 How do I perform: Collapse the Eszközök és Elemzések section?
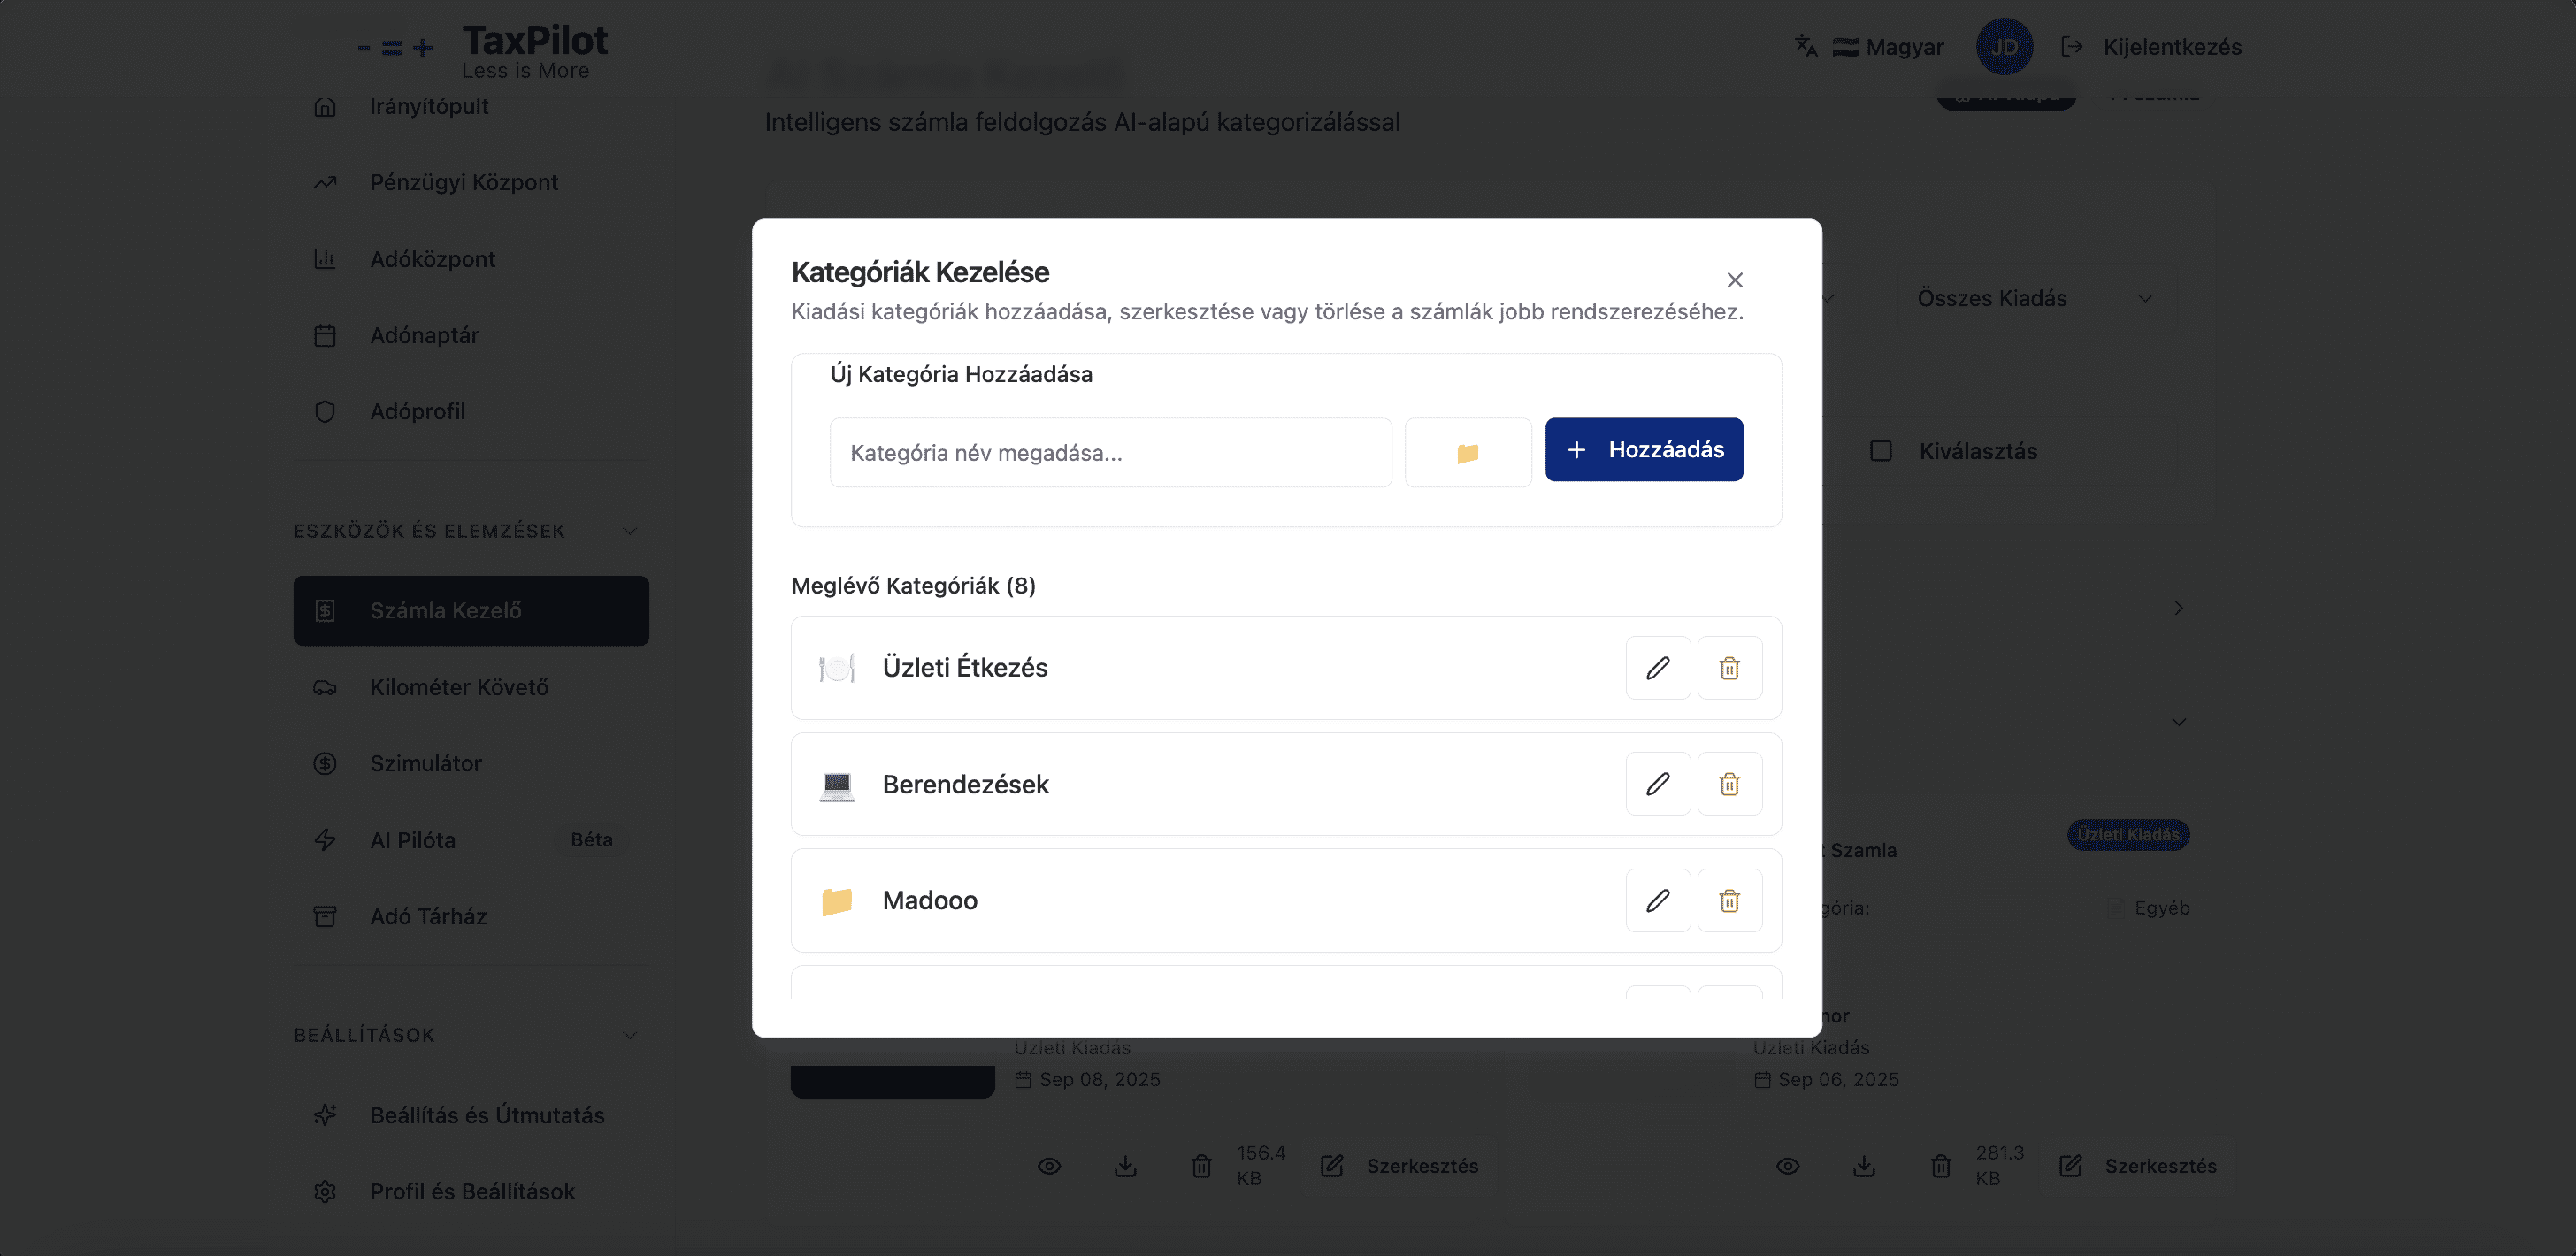(630, 531)
